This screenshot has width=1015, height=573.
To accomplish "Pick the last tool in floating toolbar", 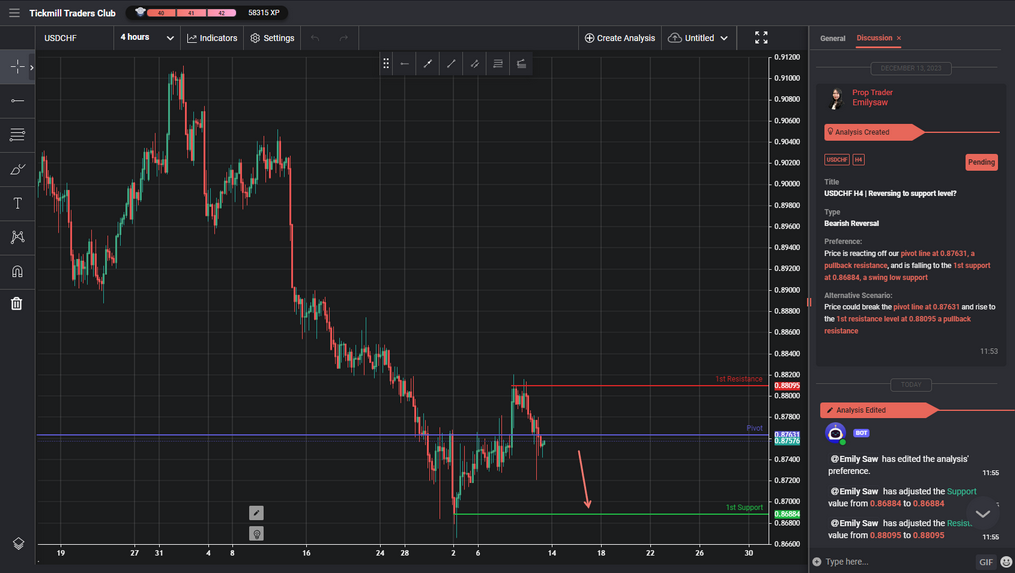I will 521,63.
